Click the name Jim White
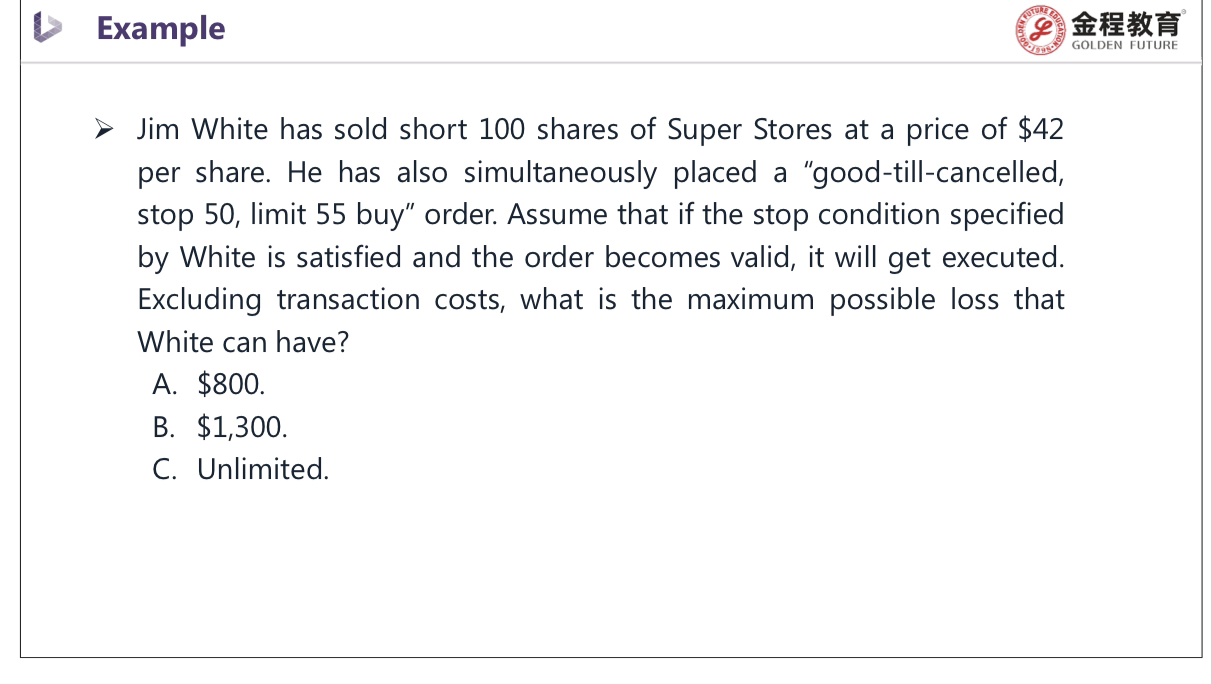 click(203, 129)
